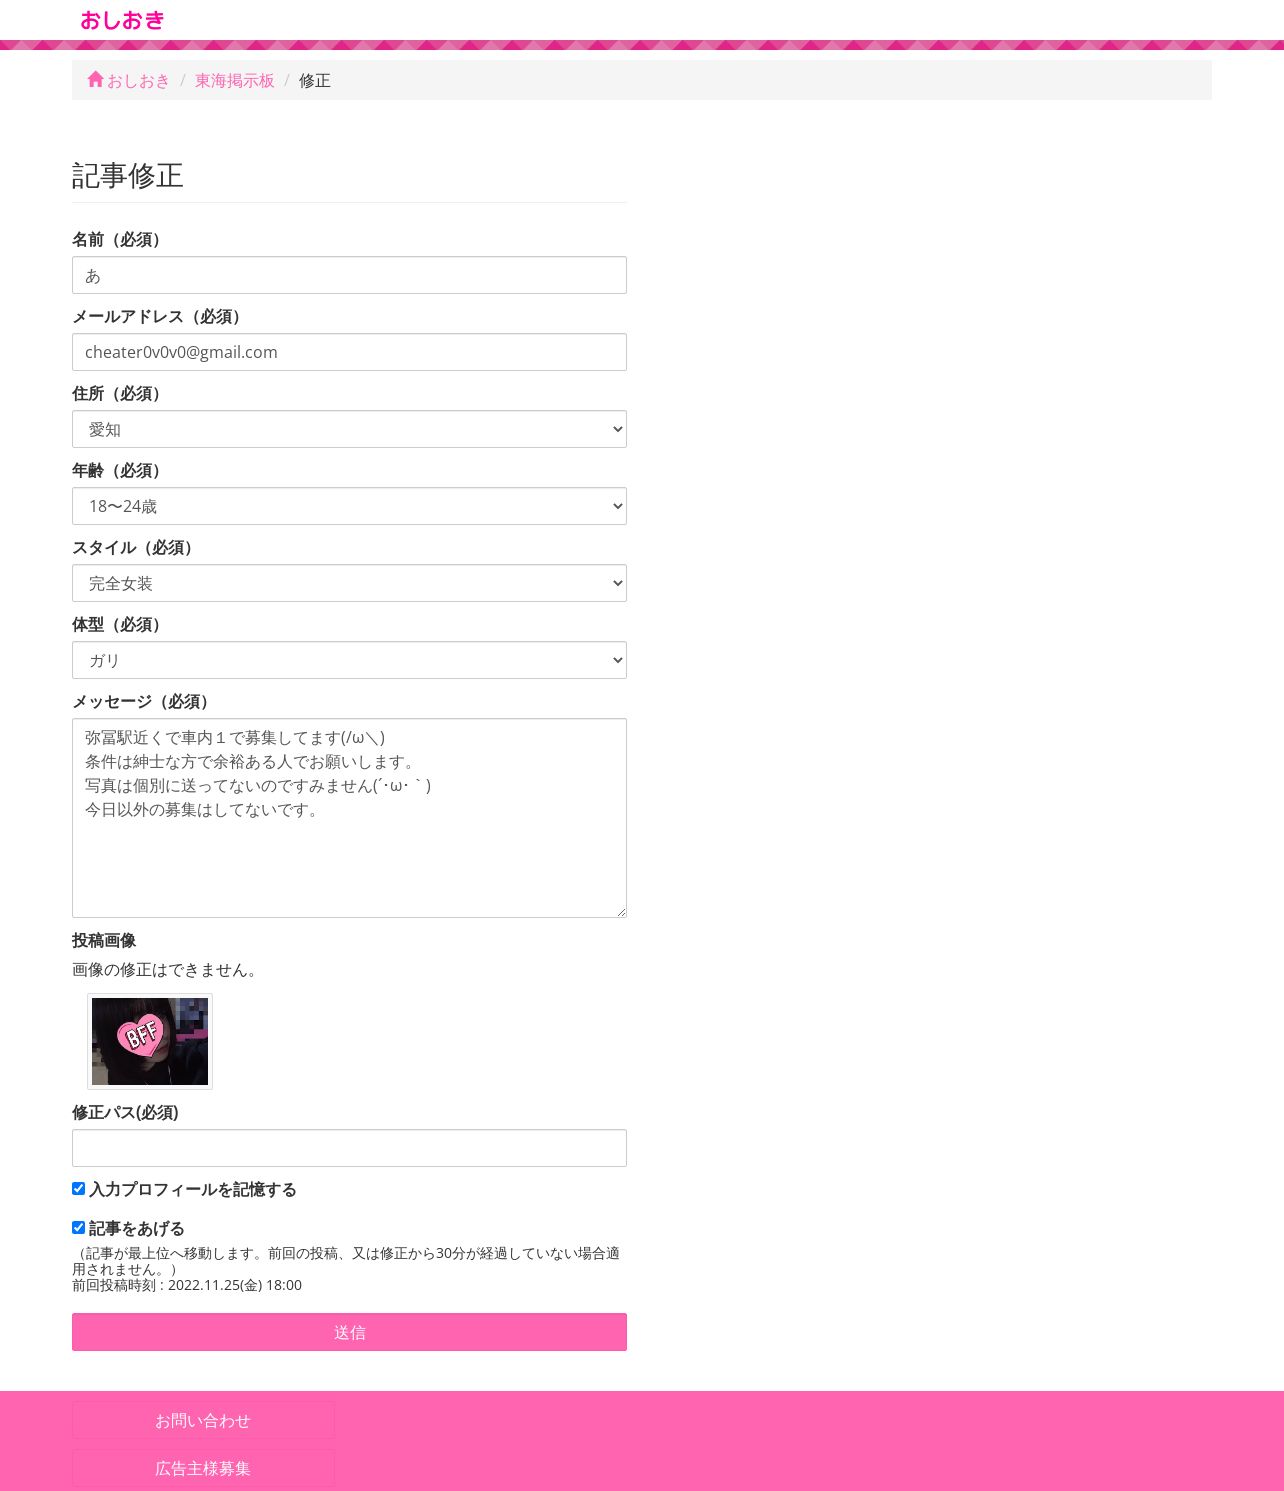Toggle the 記事をあげる checkbox
This screenshot has width=1284, height=1491.
(78, 1228)
